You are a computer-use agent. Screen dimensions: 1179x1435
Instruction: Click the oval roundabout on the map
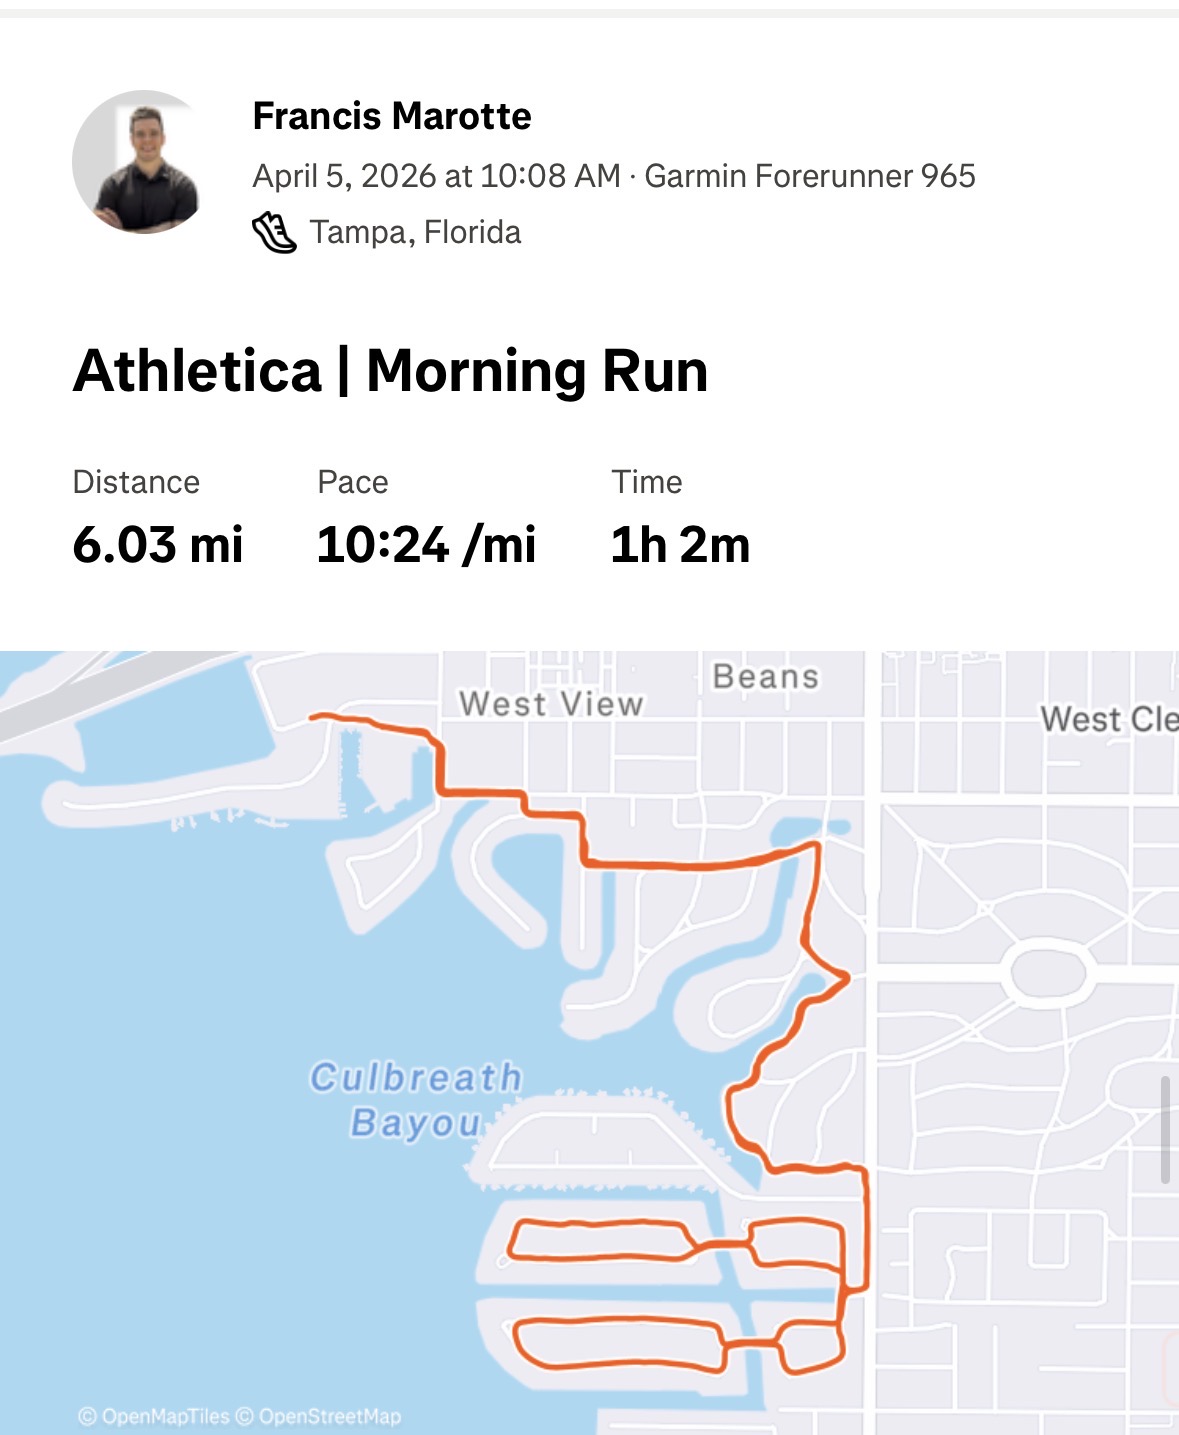[1047, 972]
